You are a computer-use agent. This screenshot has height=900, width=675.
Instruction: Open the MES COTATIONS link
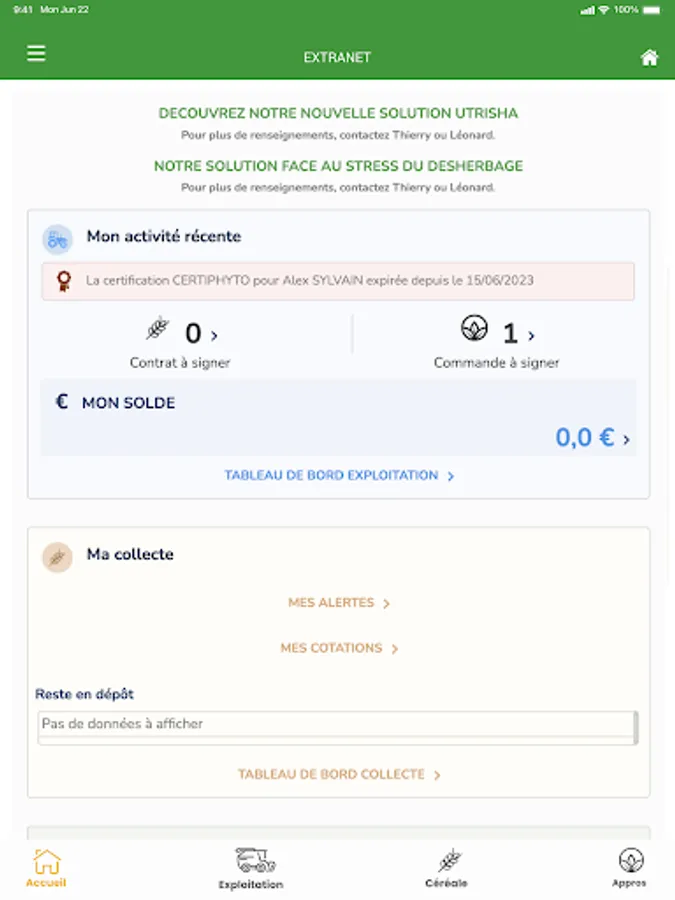point(339,648)
